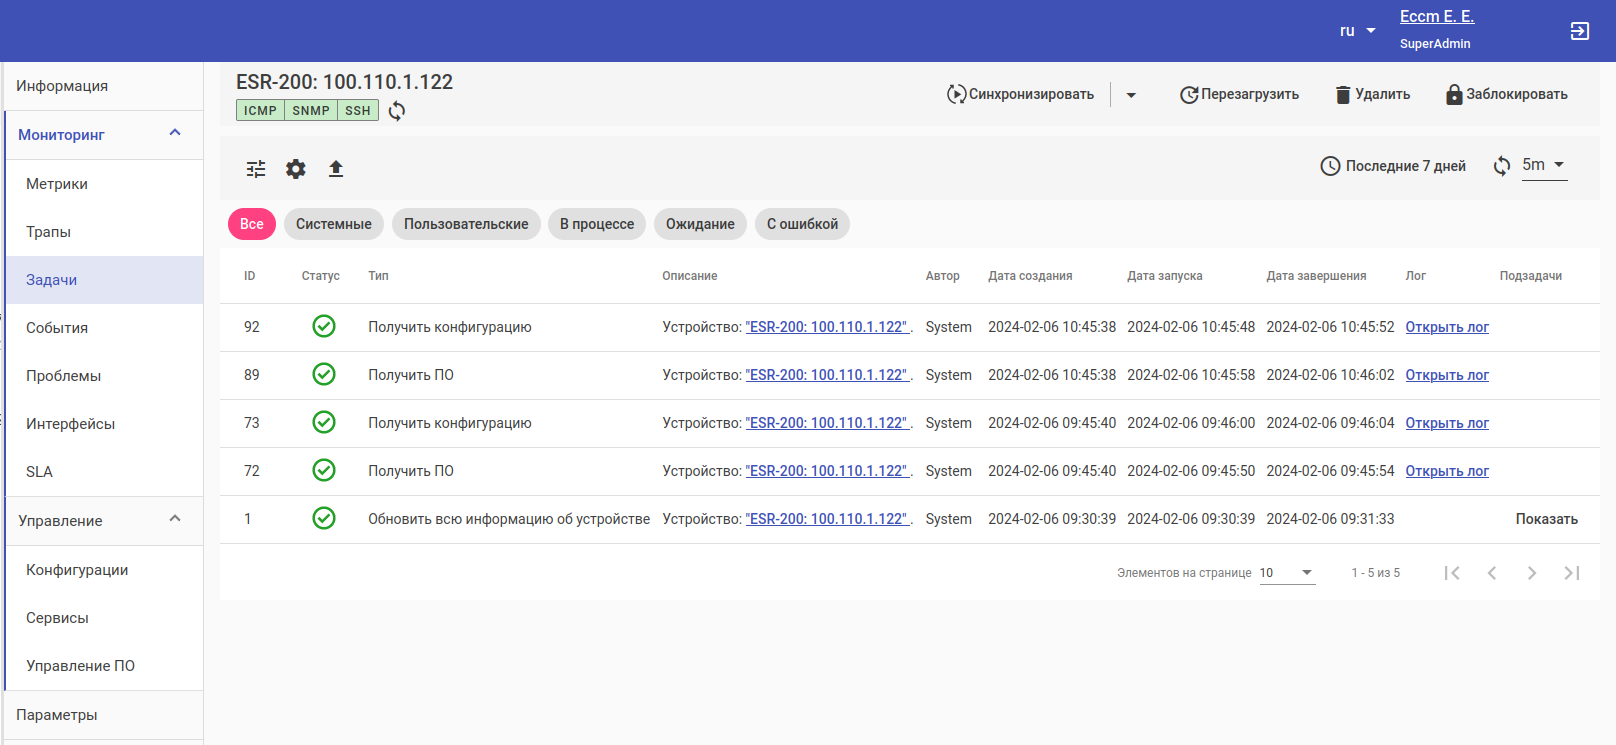This screenshot has width=1616, height=745.
Task: Open items per page dropdown
Action: point(1287,573)
